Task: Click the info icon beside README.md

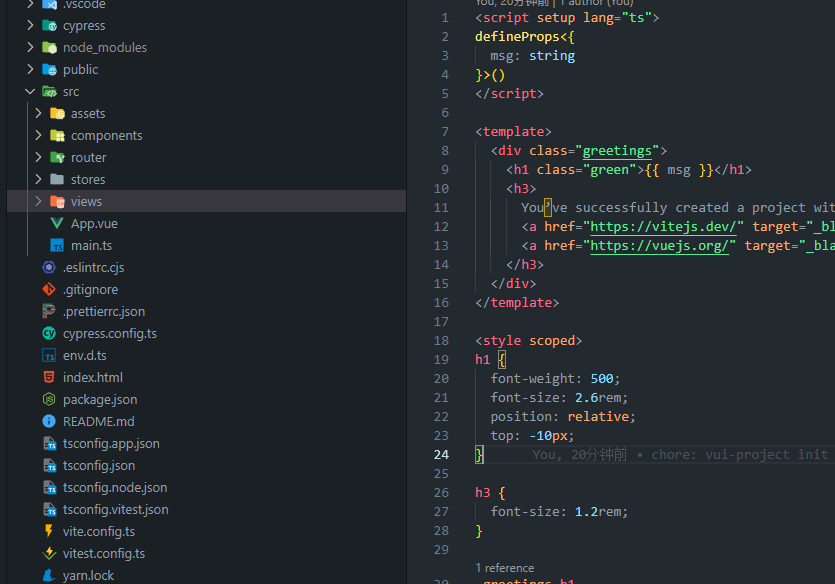Action: [x=49, y=422]
